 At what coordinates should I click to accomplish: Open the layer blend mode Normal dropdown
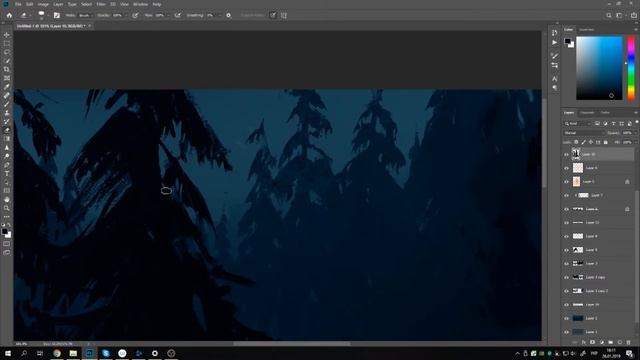tap(583, 133)
